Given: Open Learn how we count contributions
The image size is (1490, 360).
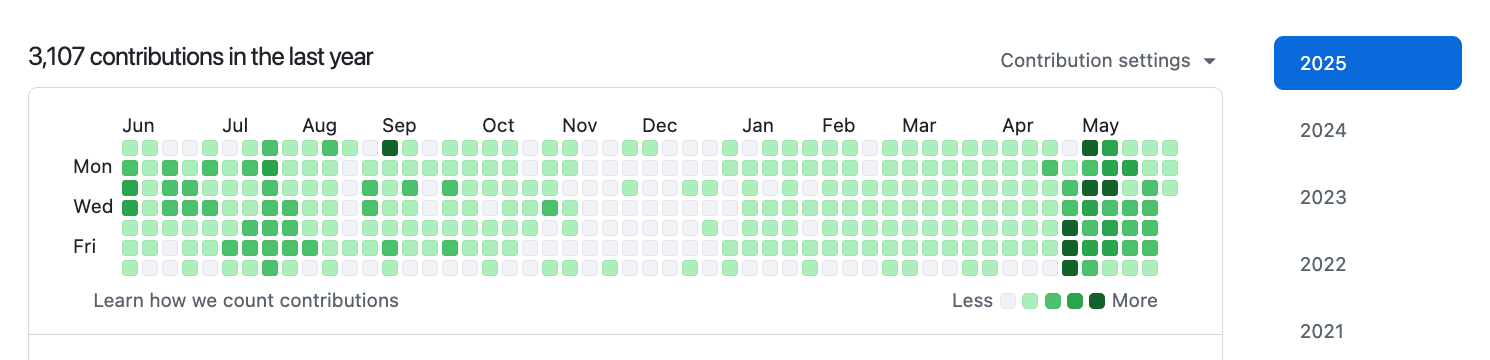Looking at the screenshot, I should point(246,300).
